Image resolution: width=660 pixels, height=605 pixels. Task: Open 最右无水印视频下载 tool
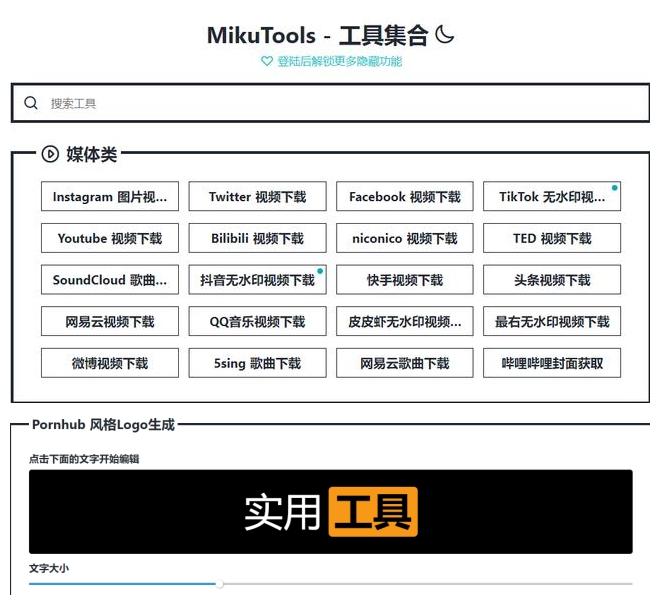(552, 321)
